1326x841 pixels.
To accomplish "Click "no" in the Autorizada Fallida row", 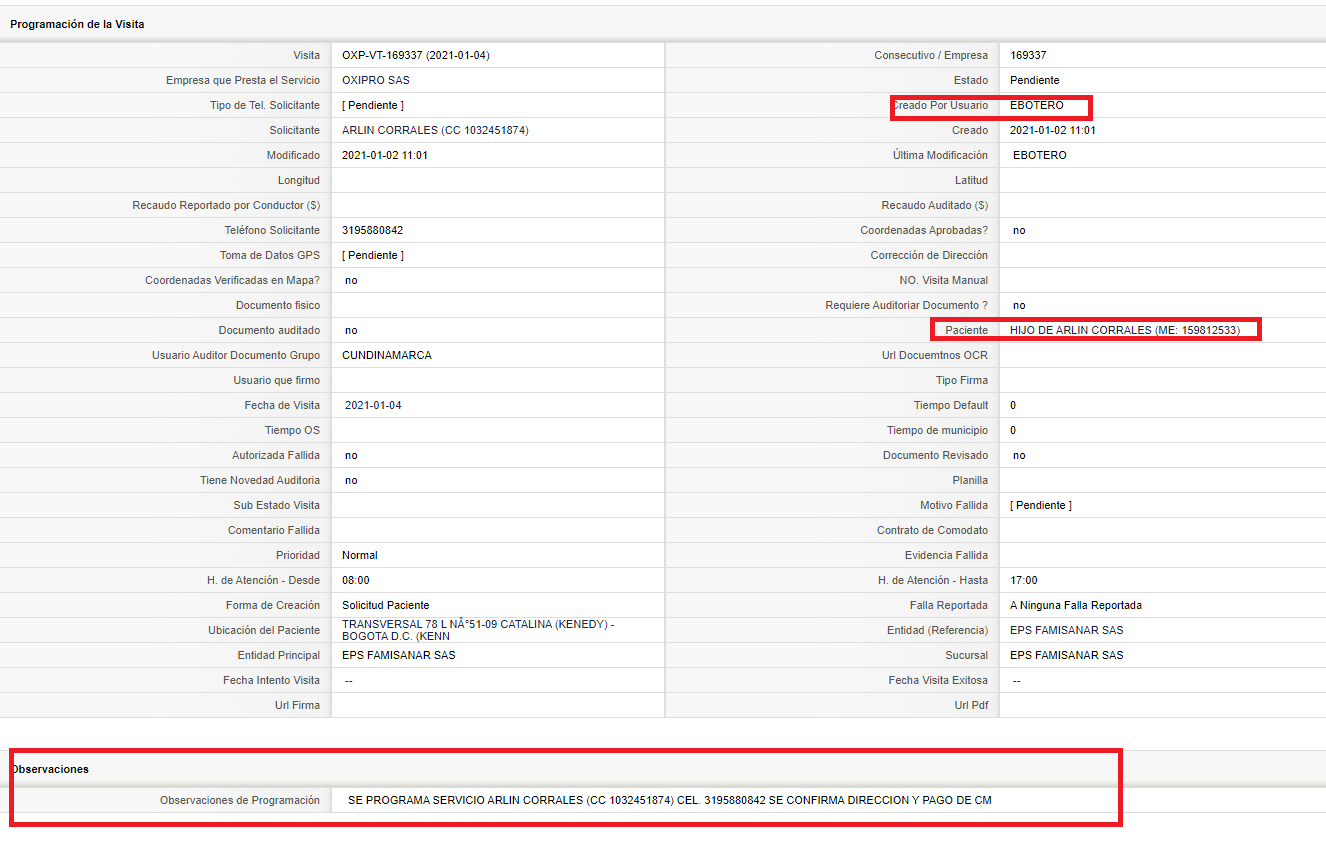I will [x=351, y=455].
